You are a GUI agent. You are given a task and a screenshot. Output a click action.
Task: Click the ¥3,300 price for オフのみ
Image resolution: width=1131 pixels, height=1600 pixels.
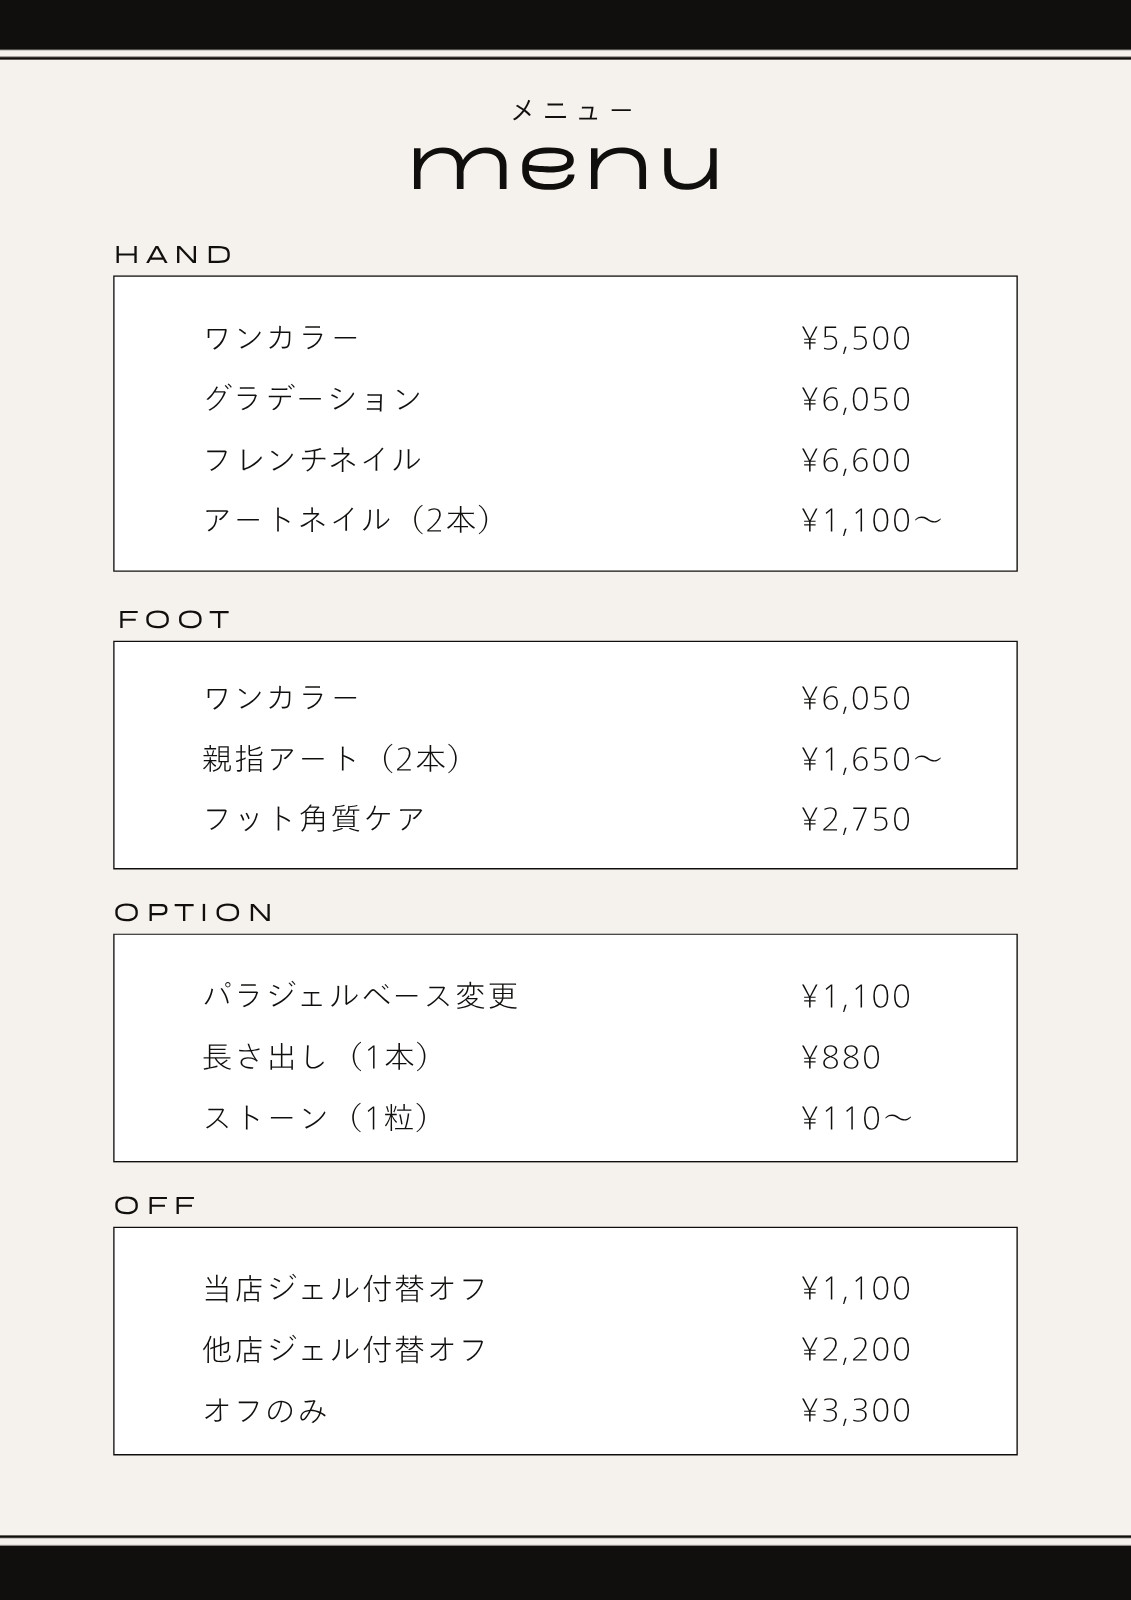[856, 1411]
